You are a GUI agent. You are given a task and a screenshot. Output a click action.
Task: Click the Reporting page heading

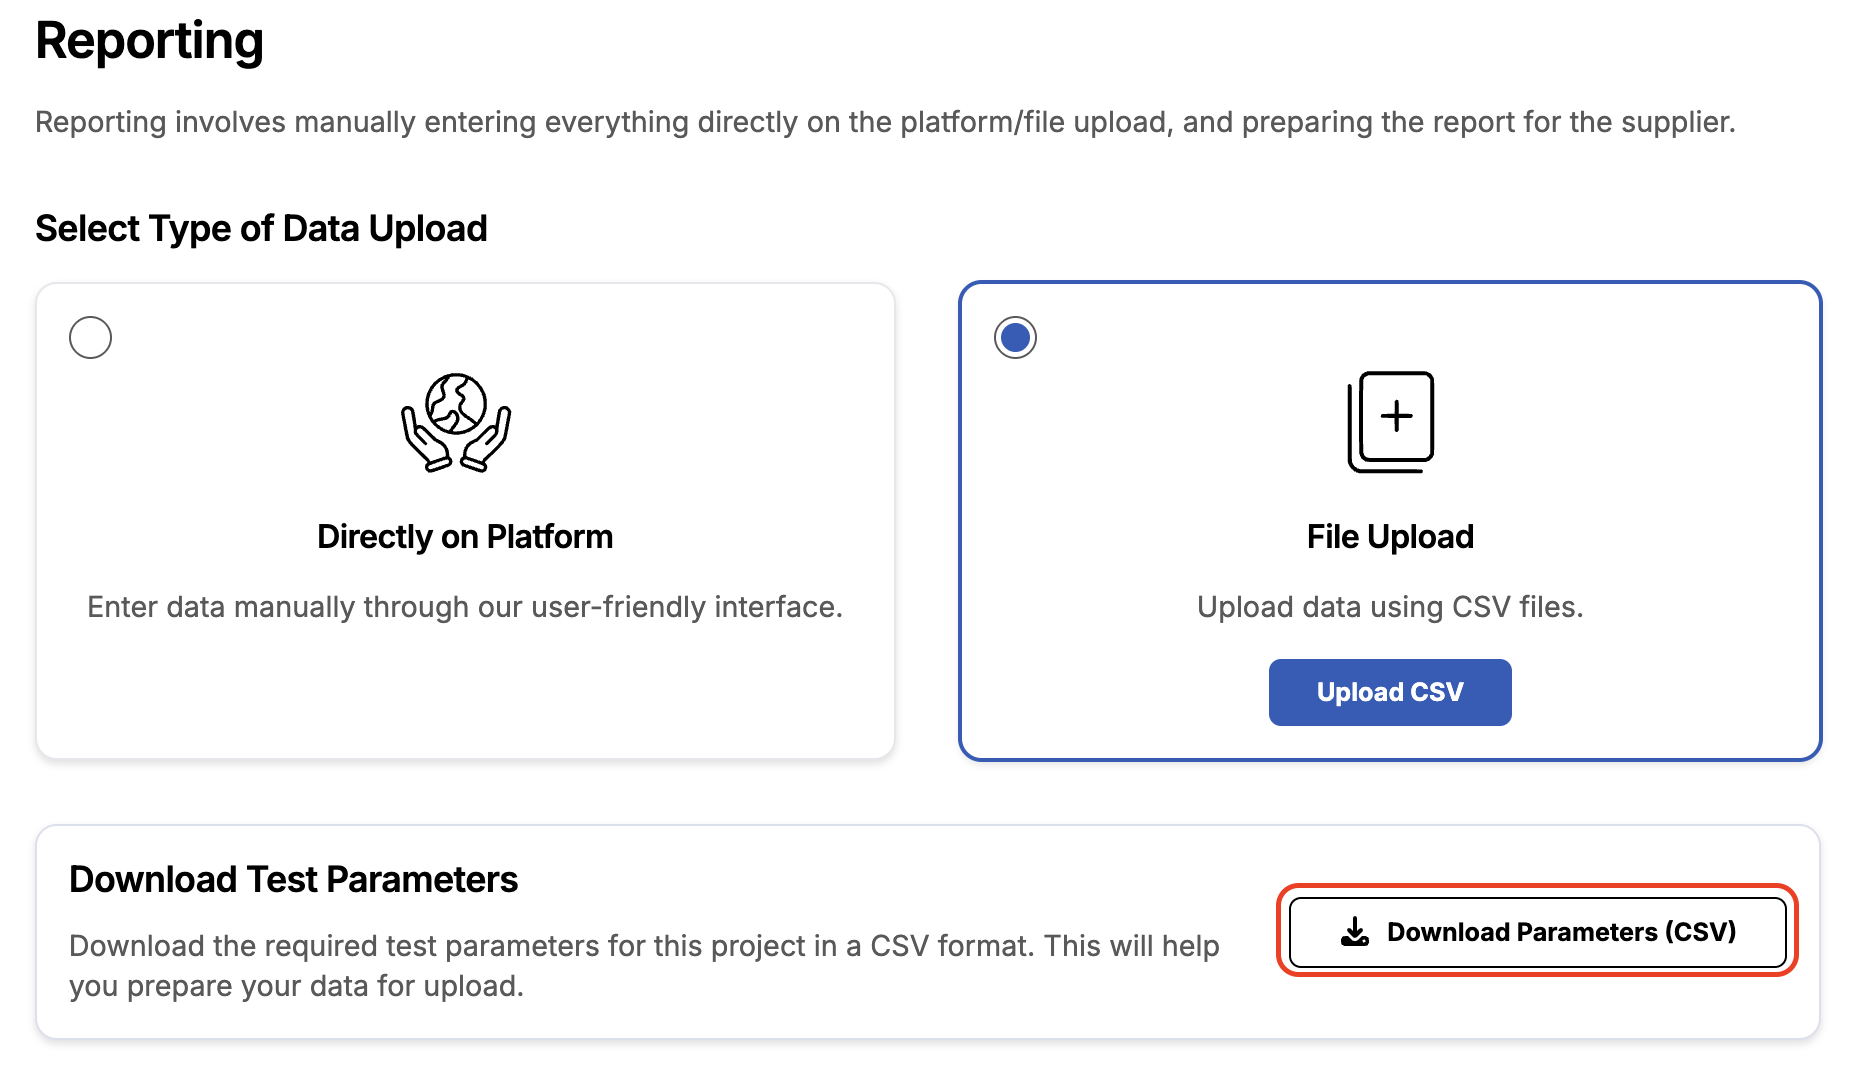150,42
